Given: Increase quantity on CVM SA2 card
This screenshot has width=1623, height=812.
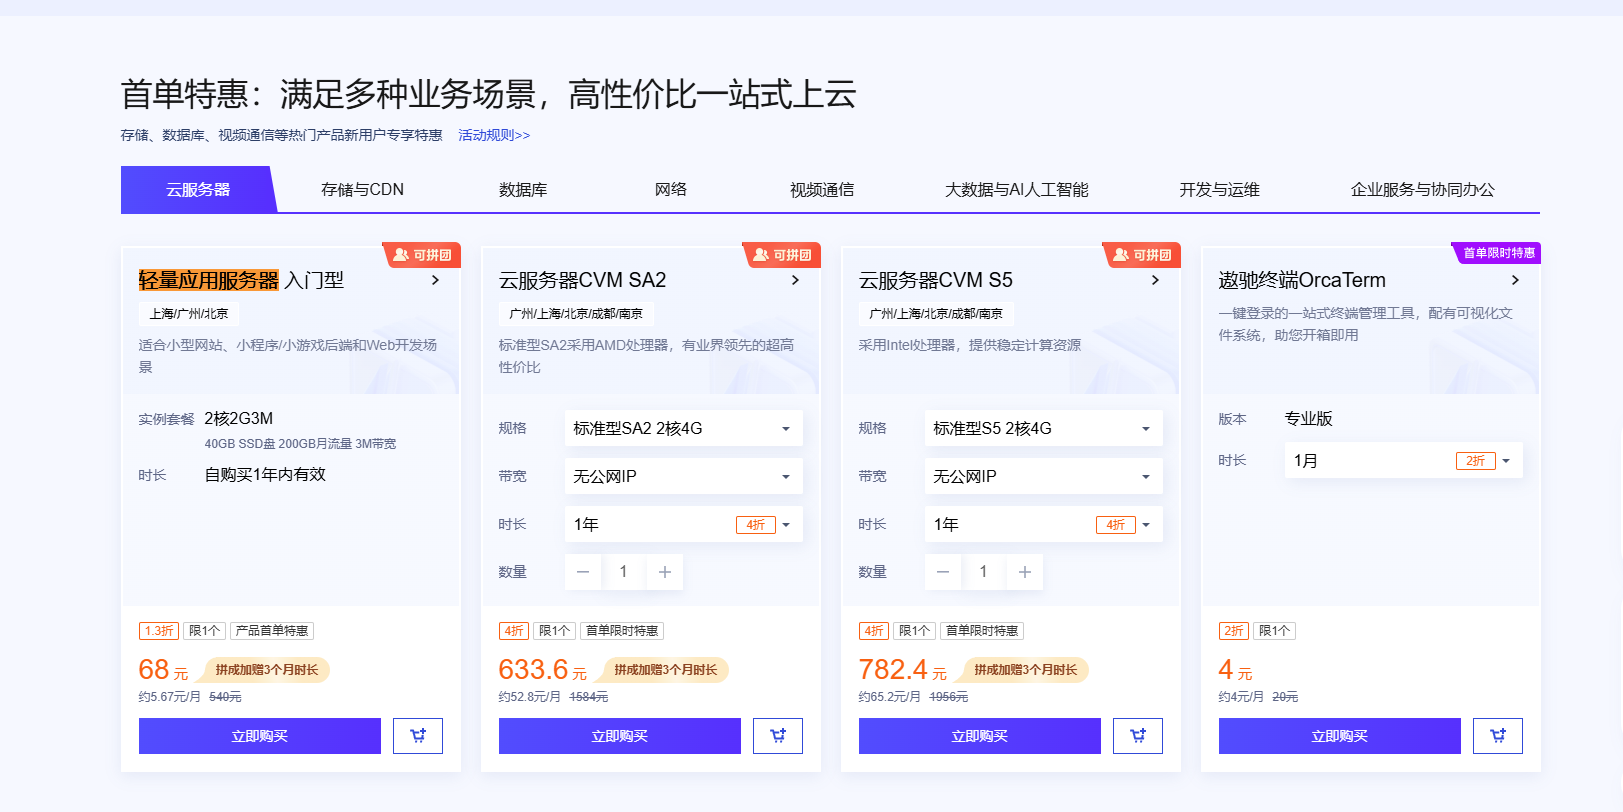Looking at the screenshot, I should [x=665, y=572].
